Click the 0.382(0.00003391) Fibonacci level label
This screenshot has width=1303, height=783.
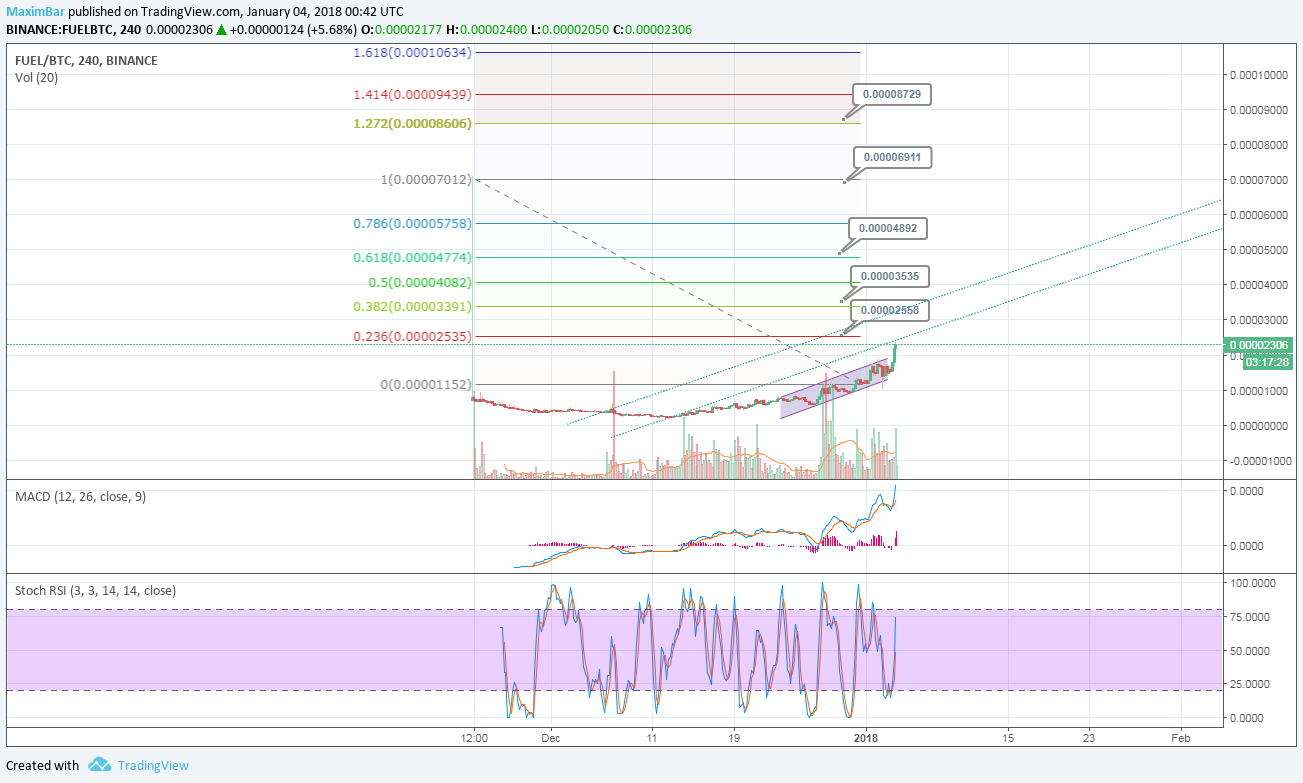point(412,306)
